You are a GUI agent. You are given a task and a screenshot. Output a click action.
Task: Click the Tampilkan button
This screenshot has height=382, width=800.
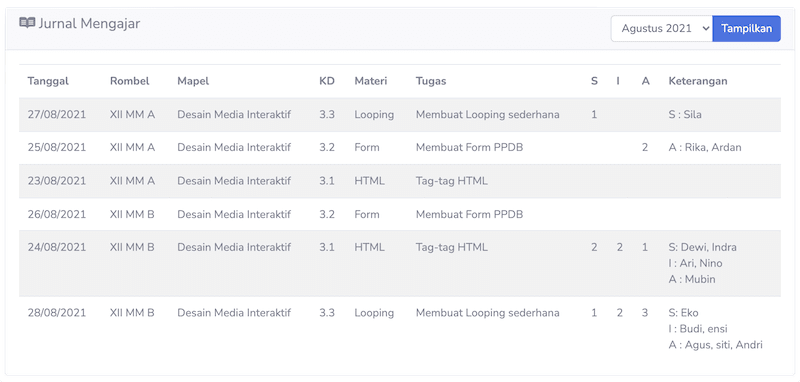click(x=746, y=29)
